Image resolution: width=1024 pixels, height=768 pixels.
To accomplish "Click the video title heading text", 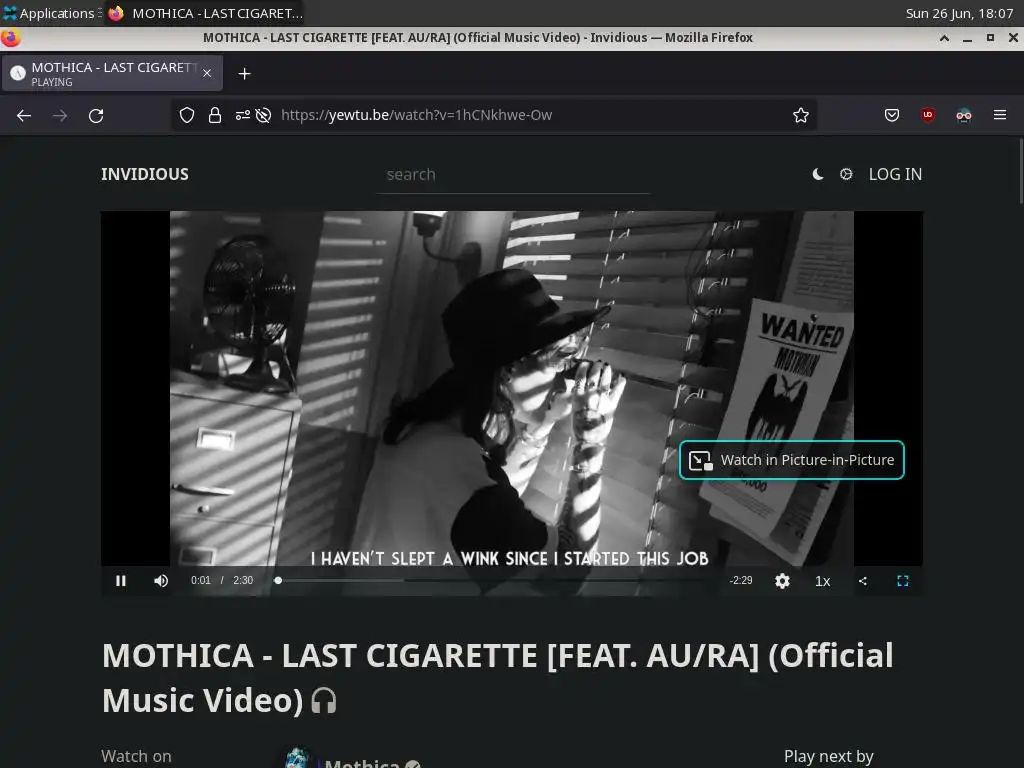I will point(497,677).
